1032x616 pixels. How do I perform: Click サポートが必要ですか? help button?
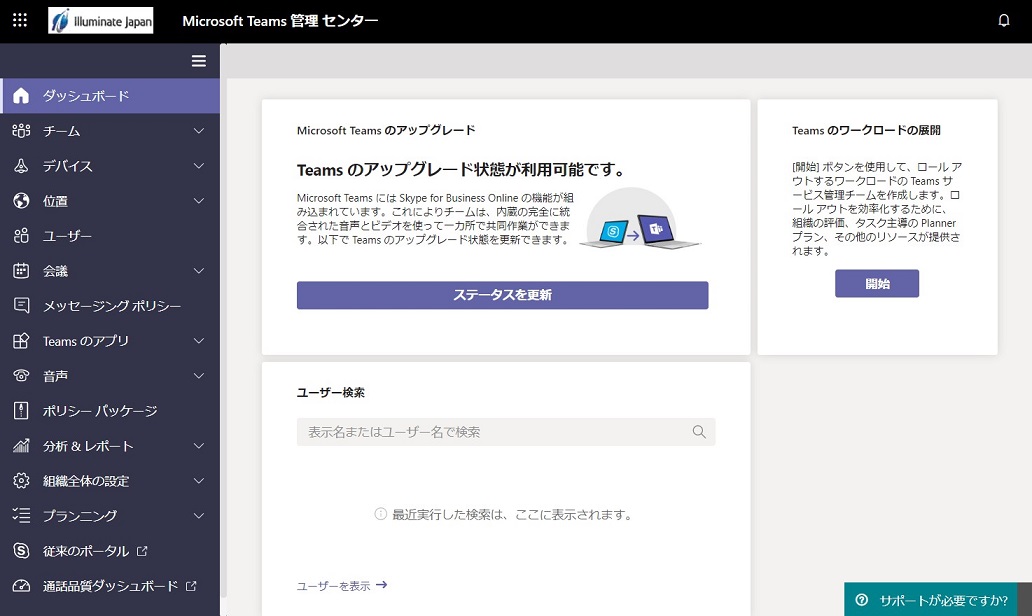point(931,600)
